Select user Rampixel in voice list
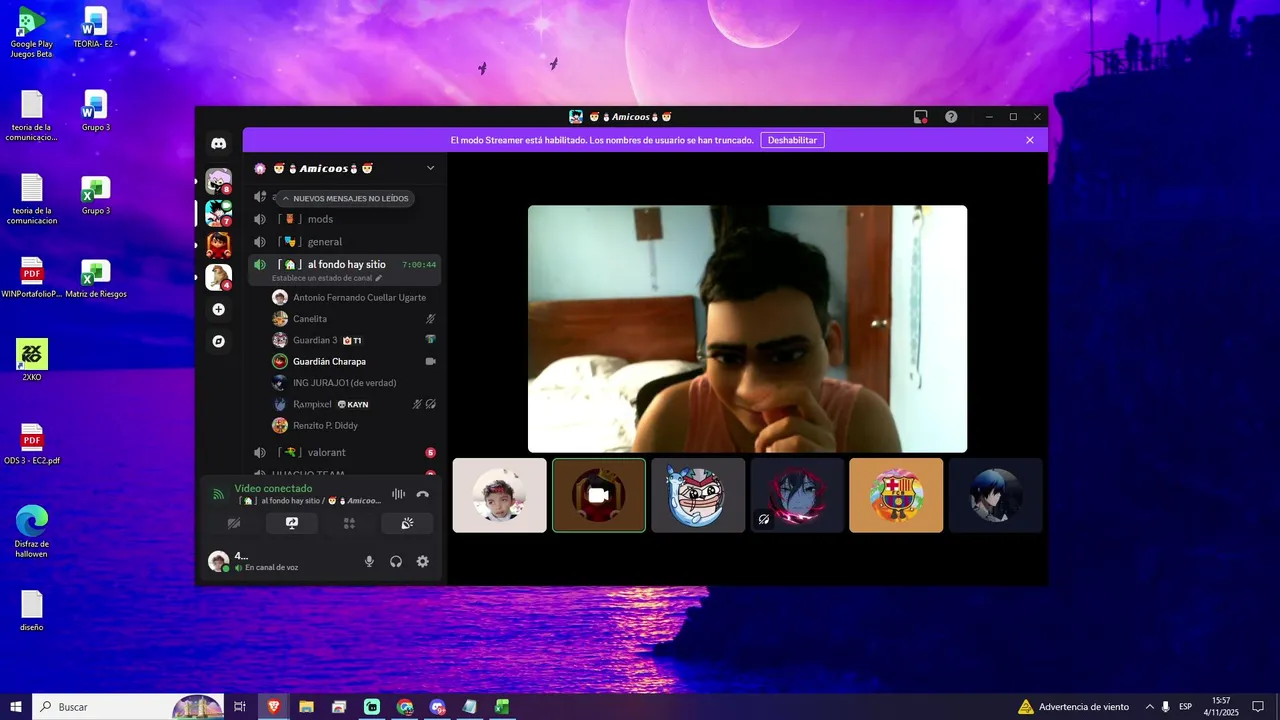Viewport: 1280px width, 720px height. pos(354,404)
